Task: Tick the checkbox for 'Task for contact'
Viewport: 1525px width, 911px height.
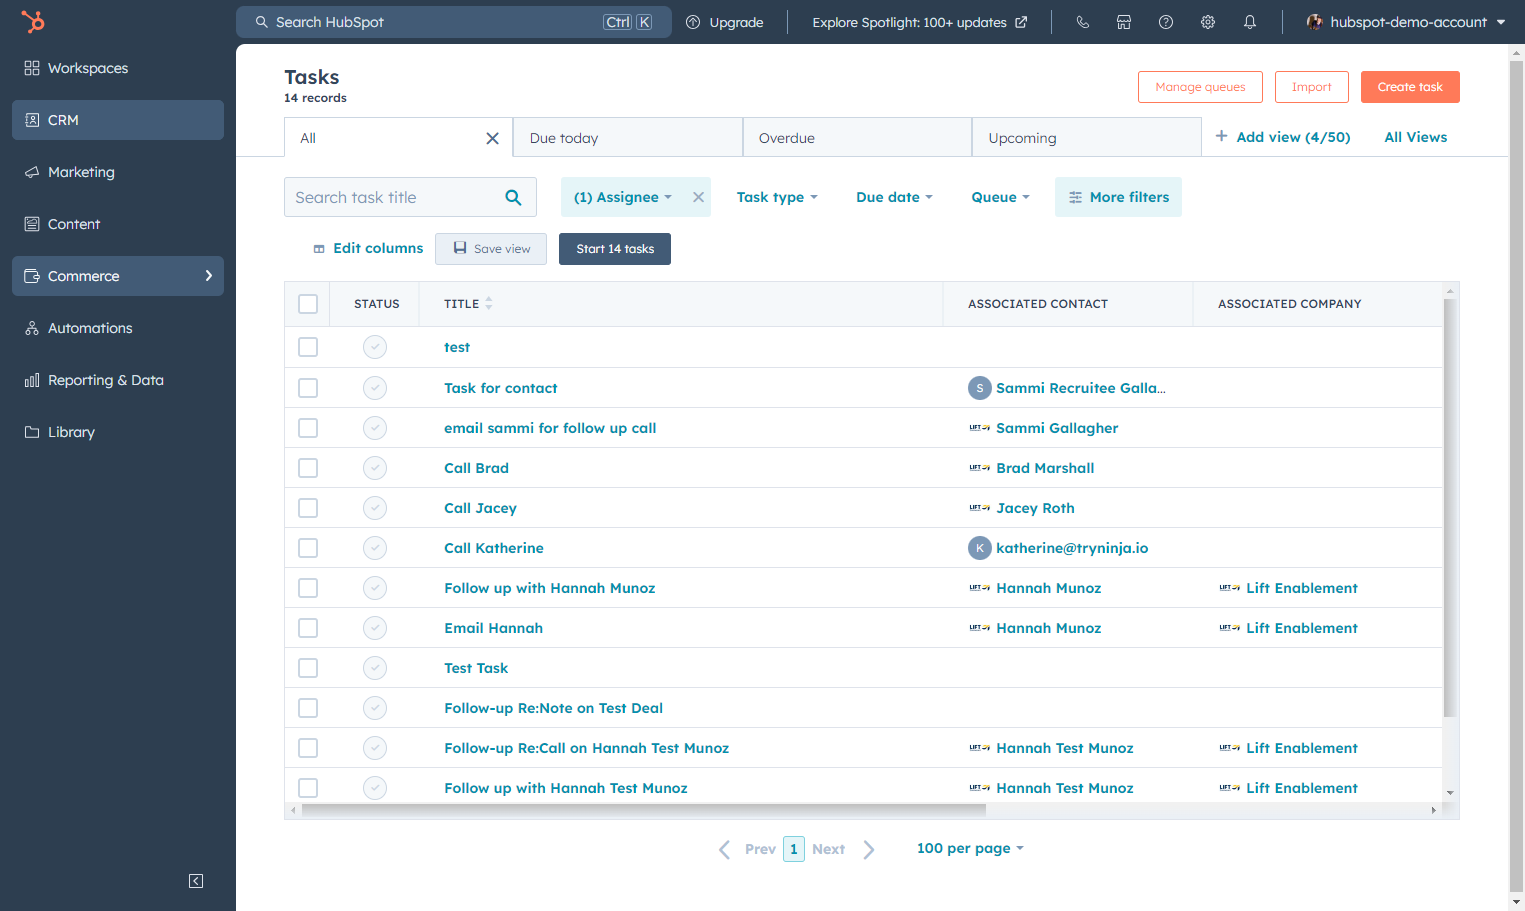Action: coord(308,388)
